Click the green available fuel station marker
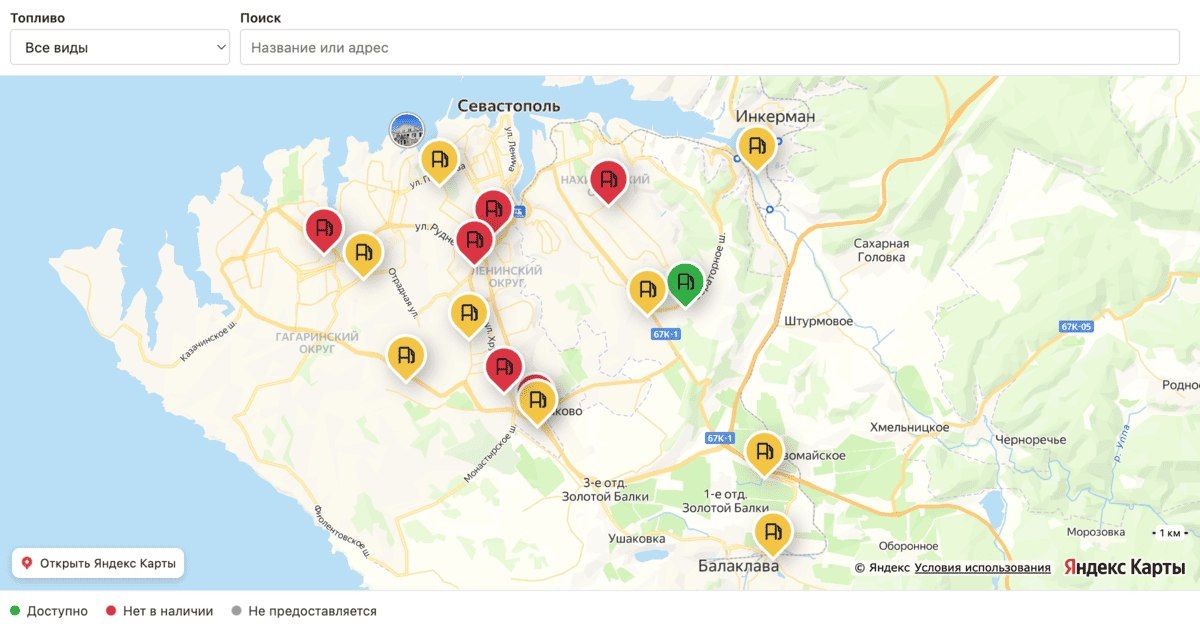 (685, 282)
